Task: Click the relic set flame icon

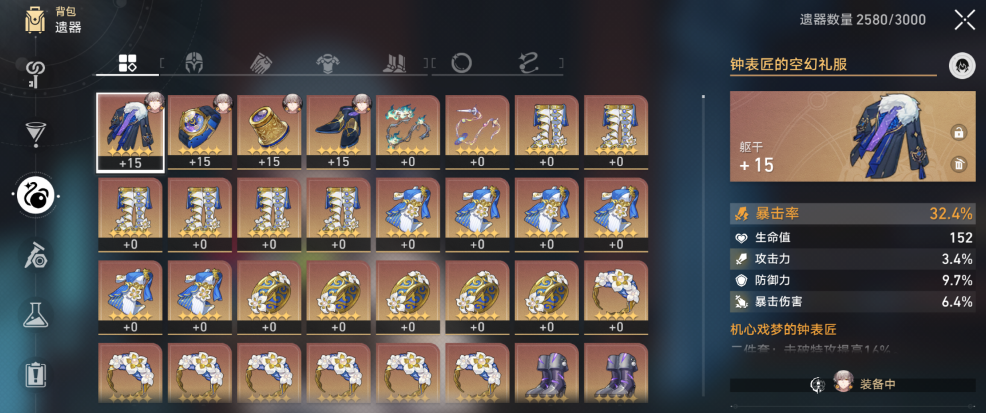Action: 962,65
